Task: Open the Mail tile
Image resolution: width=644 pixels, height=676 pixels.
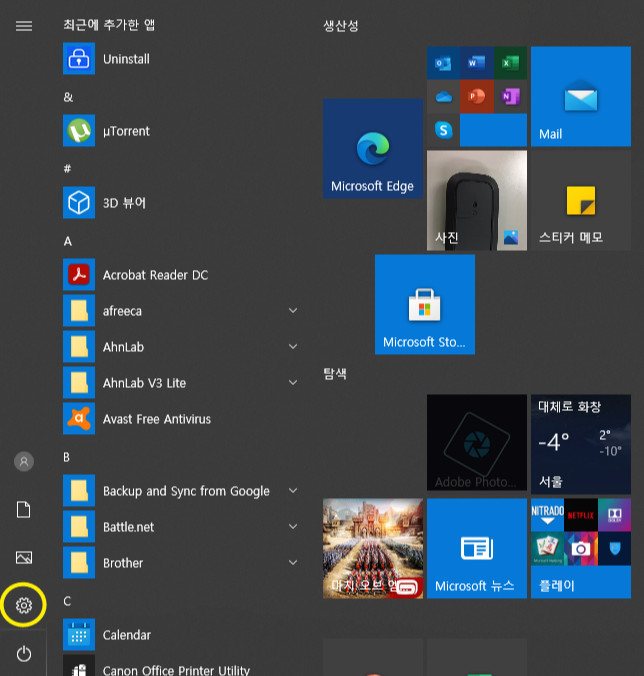Action: pyautogui.click(x=581, y=96)
